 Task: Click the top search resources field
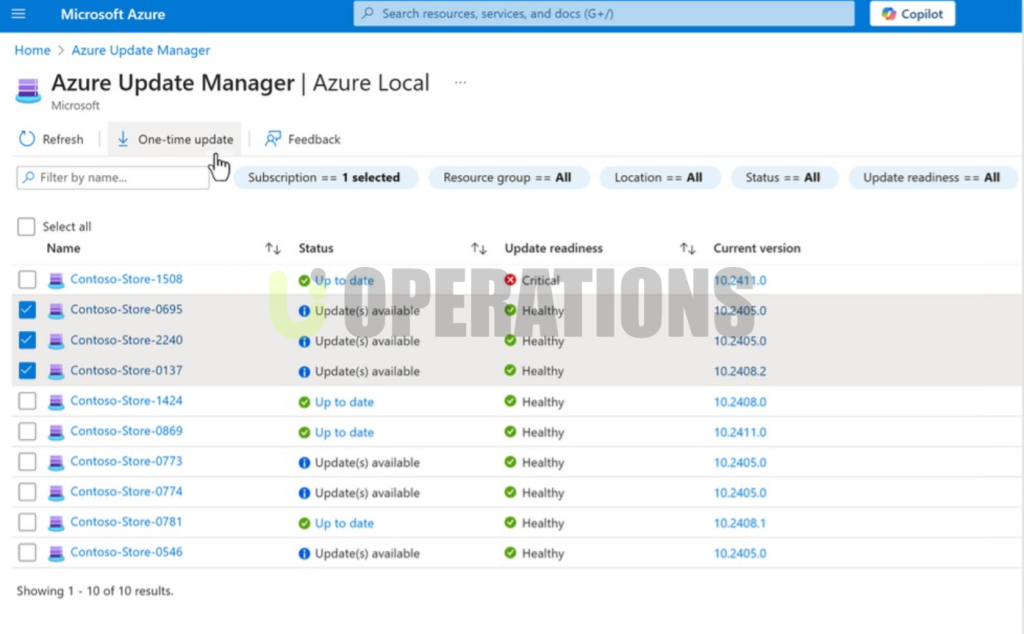(604, 14)
